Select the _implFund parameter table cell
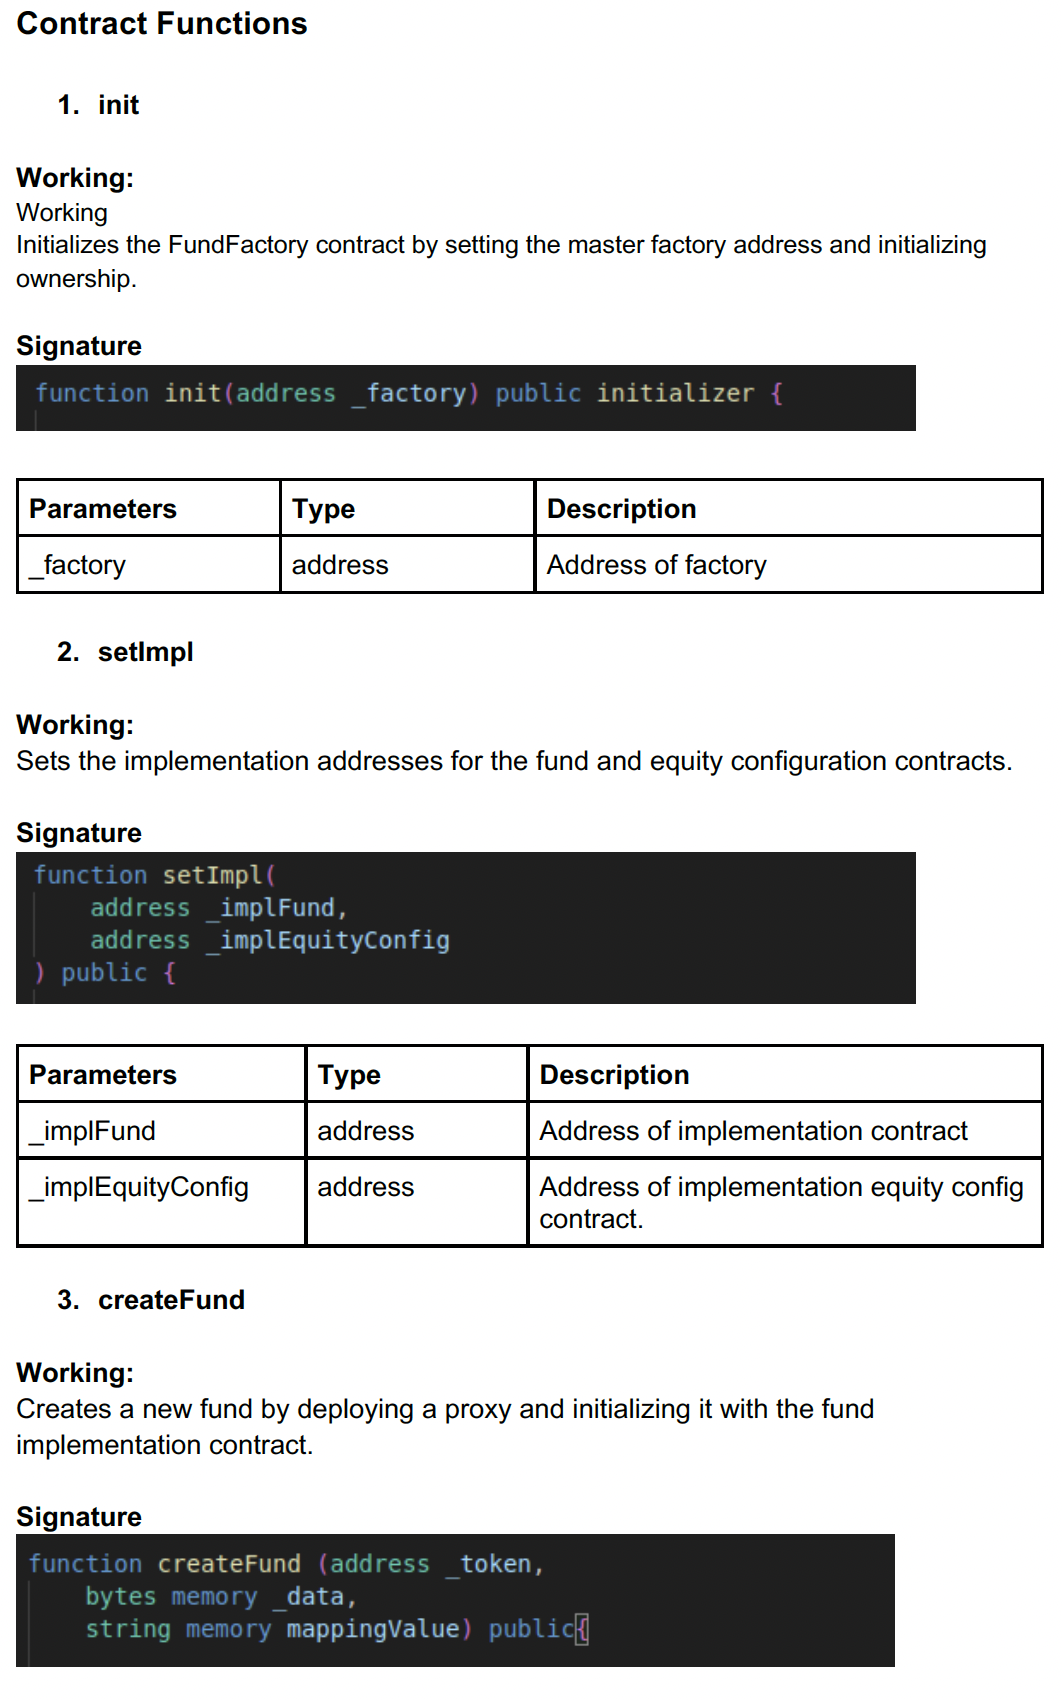The width and height of the screenshot is (1062, 1700). coord(160,1131)
